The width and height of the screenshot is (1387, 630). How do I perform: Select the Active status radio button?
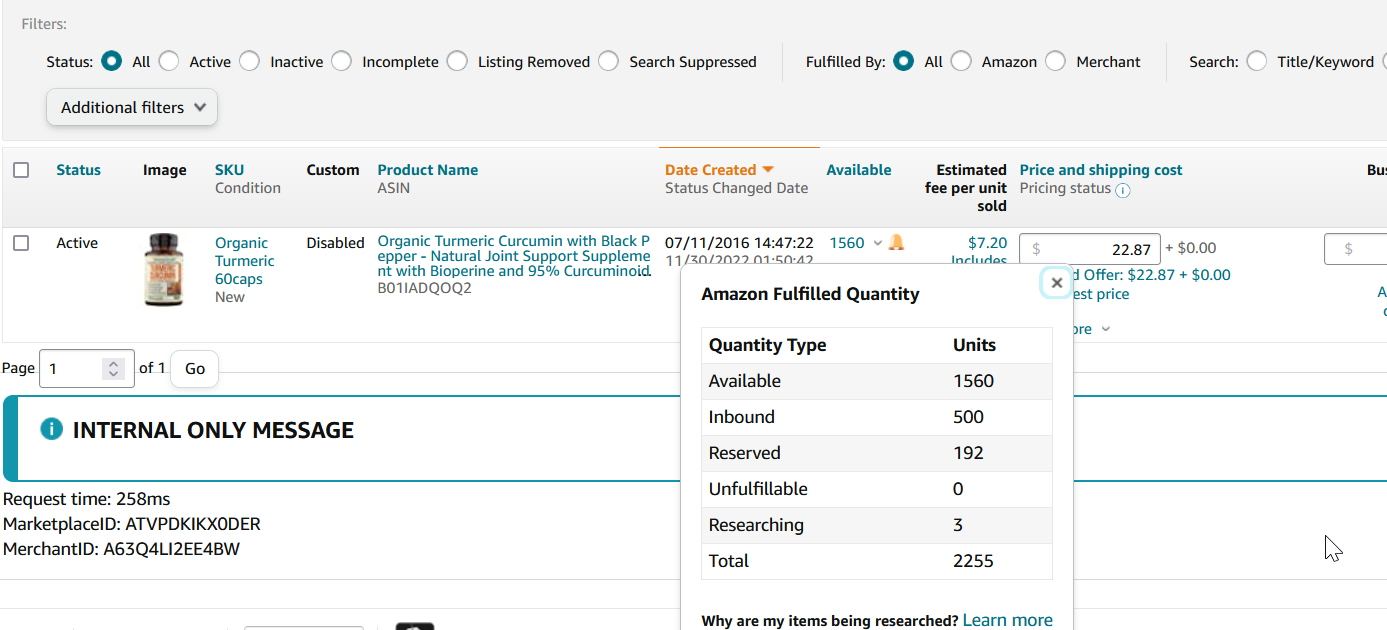pos(169,62)
